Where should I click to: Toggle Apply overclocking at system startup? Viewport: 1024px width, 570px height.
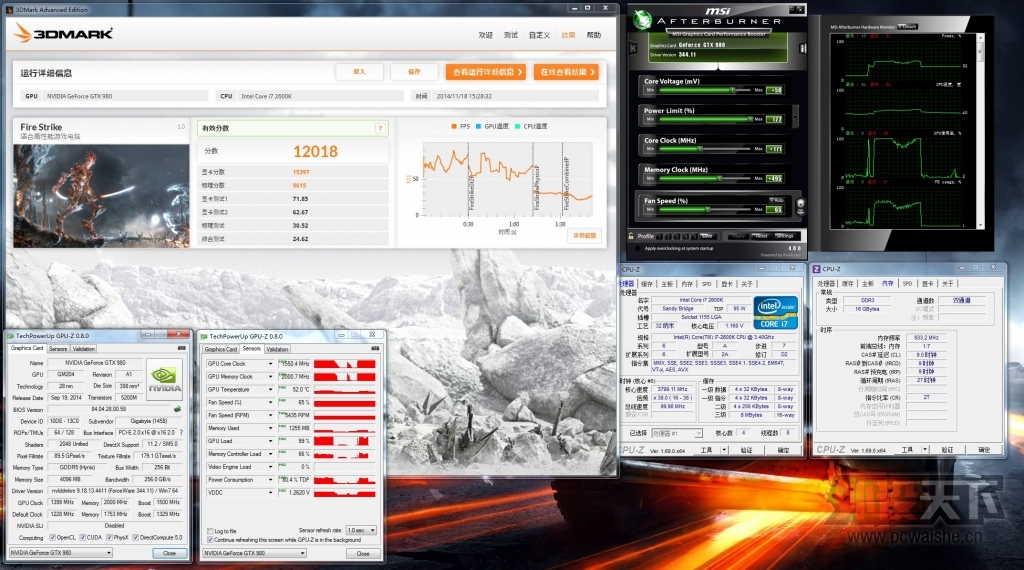[638, 248]
